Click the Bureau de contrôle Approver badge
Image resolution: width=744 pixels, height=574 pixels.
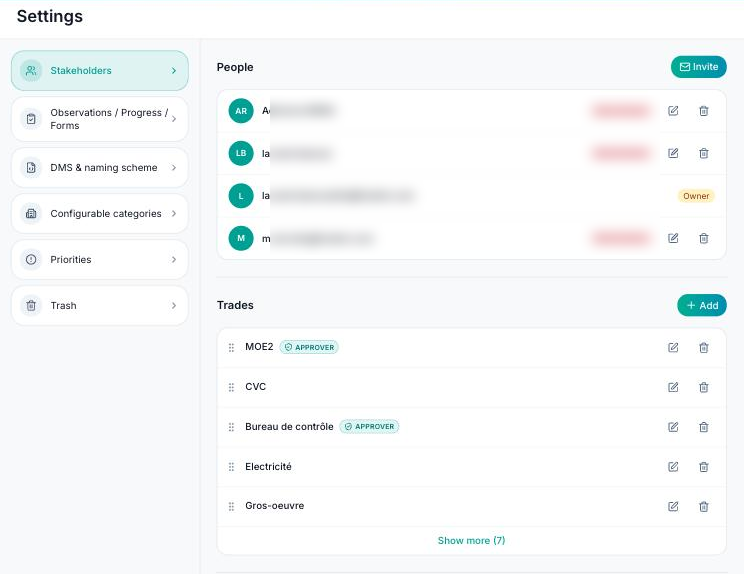coord(369,426)
